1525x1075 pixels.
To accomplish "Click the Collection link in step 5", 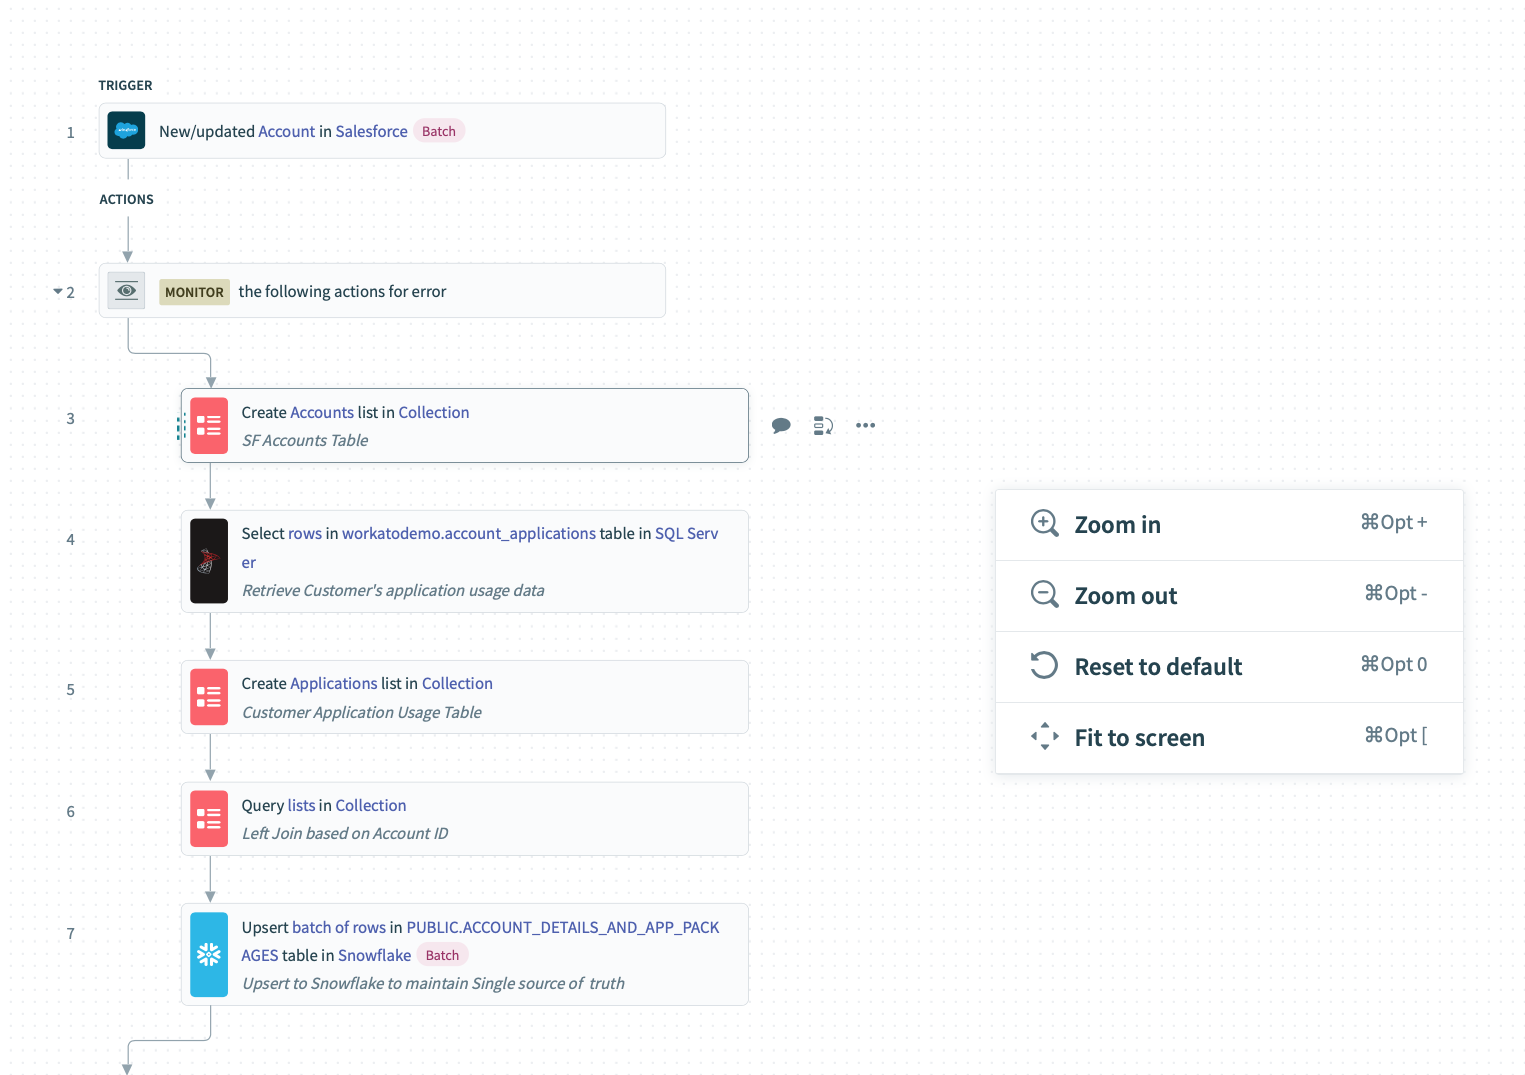I will (x=457, y=683).
